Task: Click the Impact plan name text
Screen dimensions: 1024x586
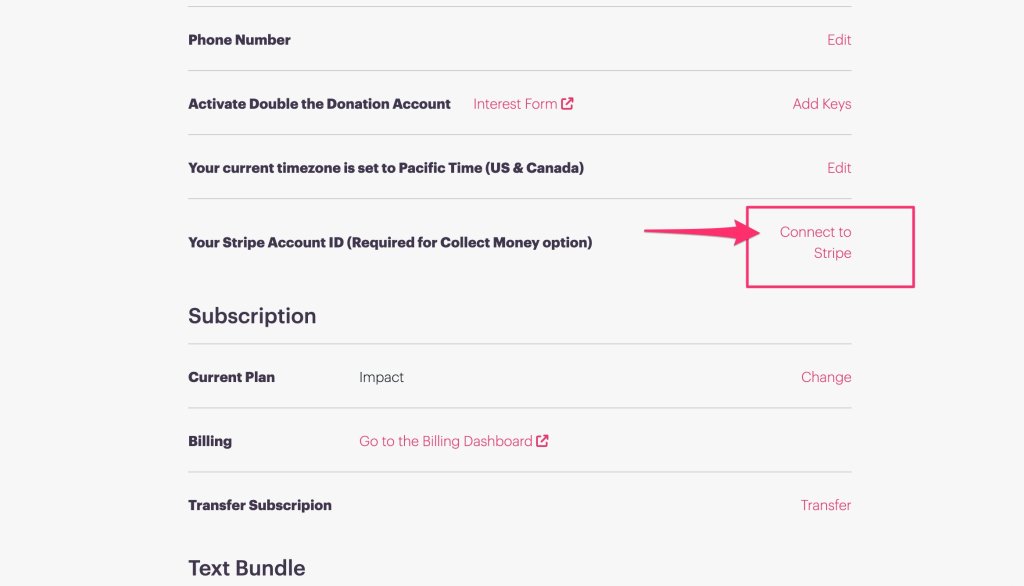Action: coord(381,377)
